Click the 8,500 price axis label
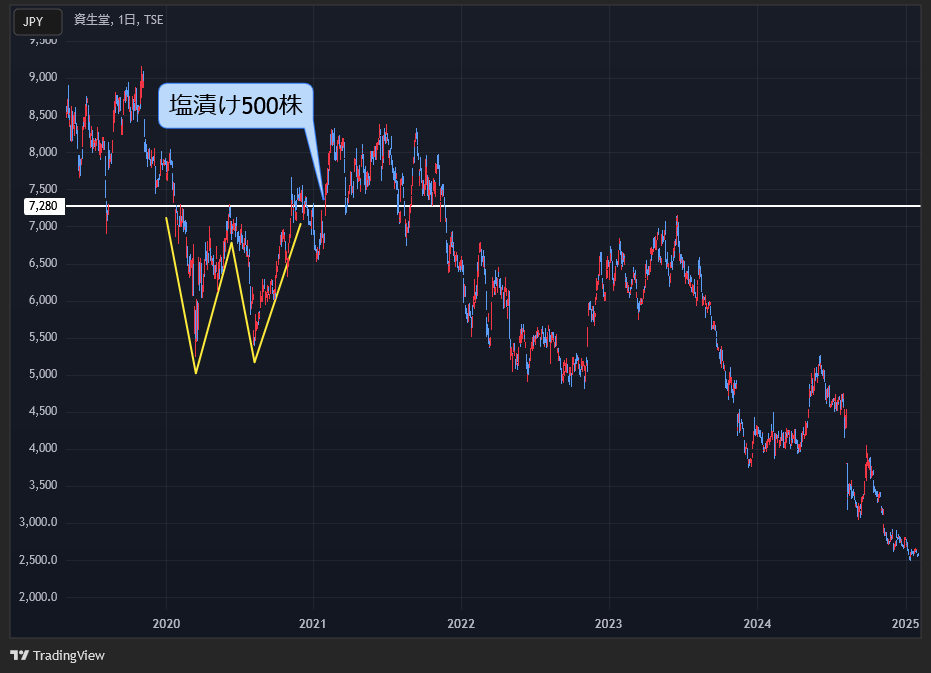Viewport: 931px width, 673px height. coord(43,115)
